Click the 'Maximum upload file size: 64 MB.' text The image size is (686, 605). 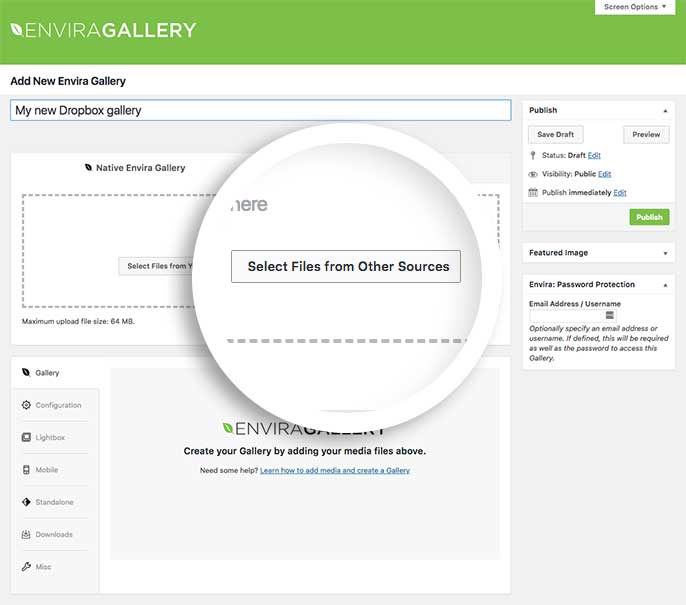pos(78,321)
